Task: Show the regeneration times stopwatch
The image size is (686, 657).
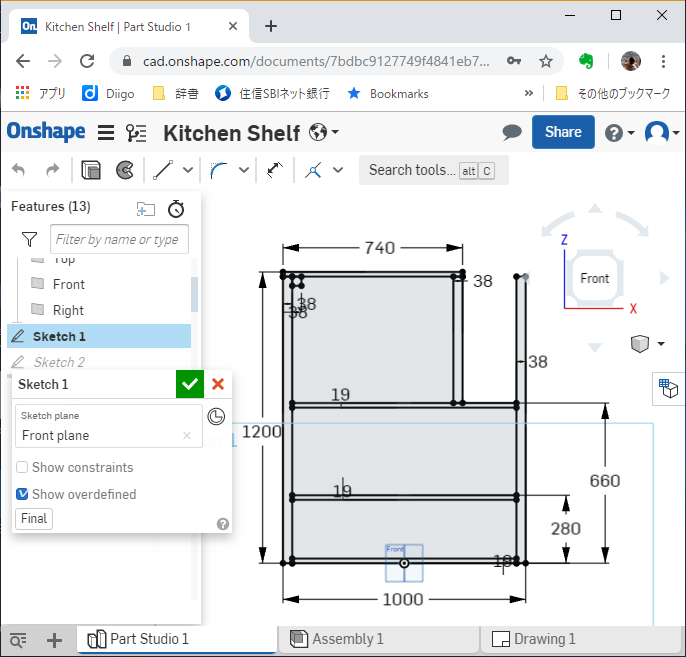Action: (x=176, y=209)
